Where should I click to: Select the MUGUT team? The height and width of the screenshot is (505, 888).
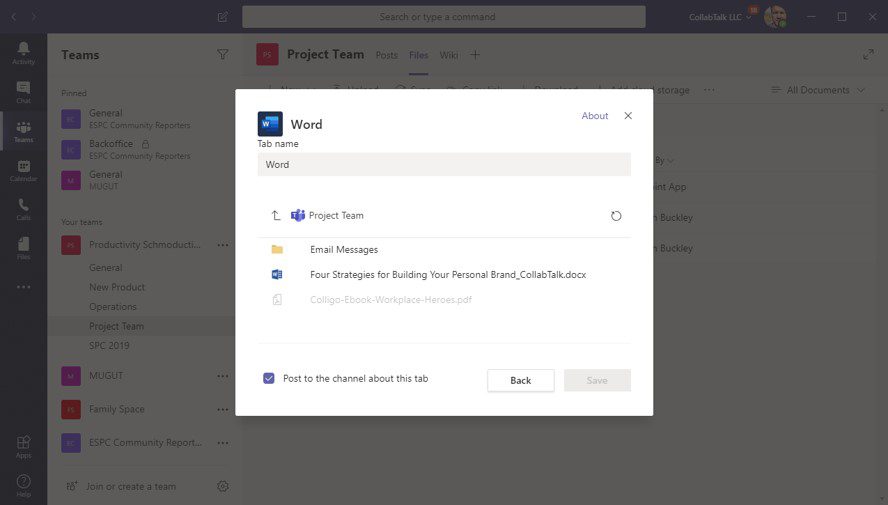click(x=106, y=376)
